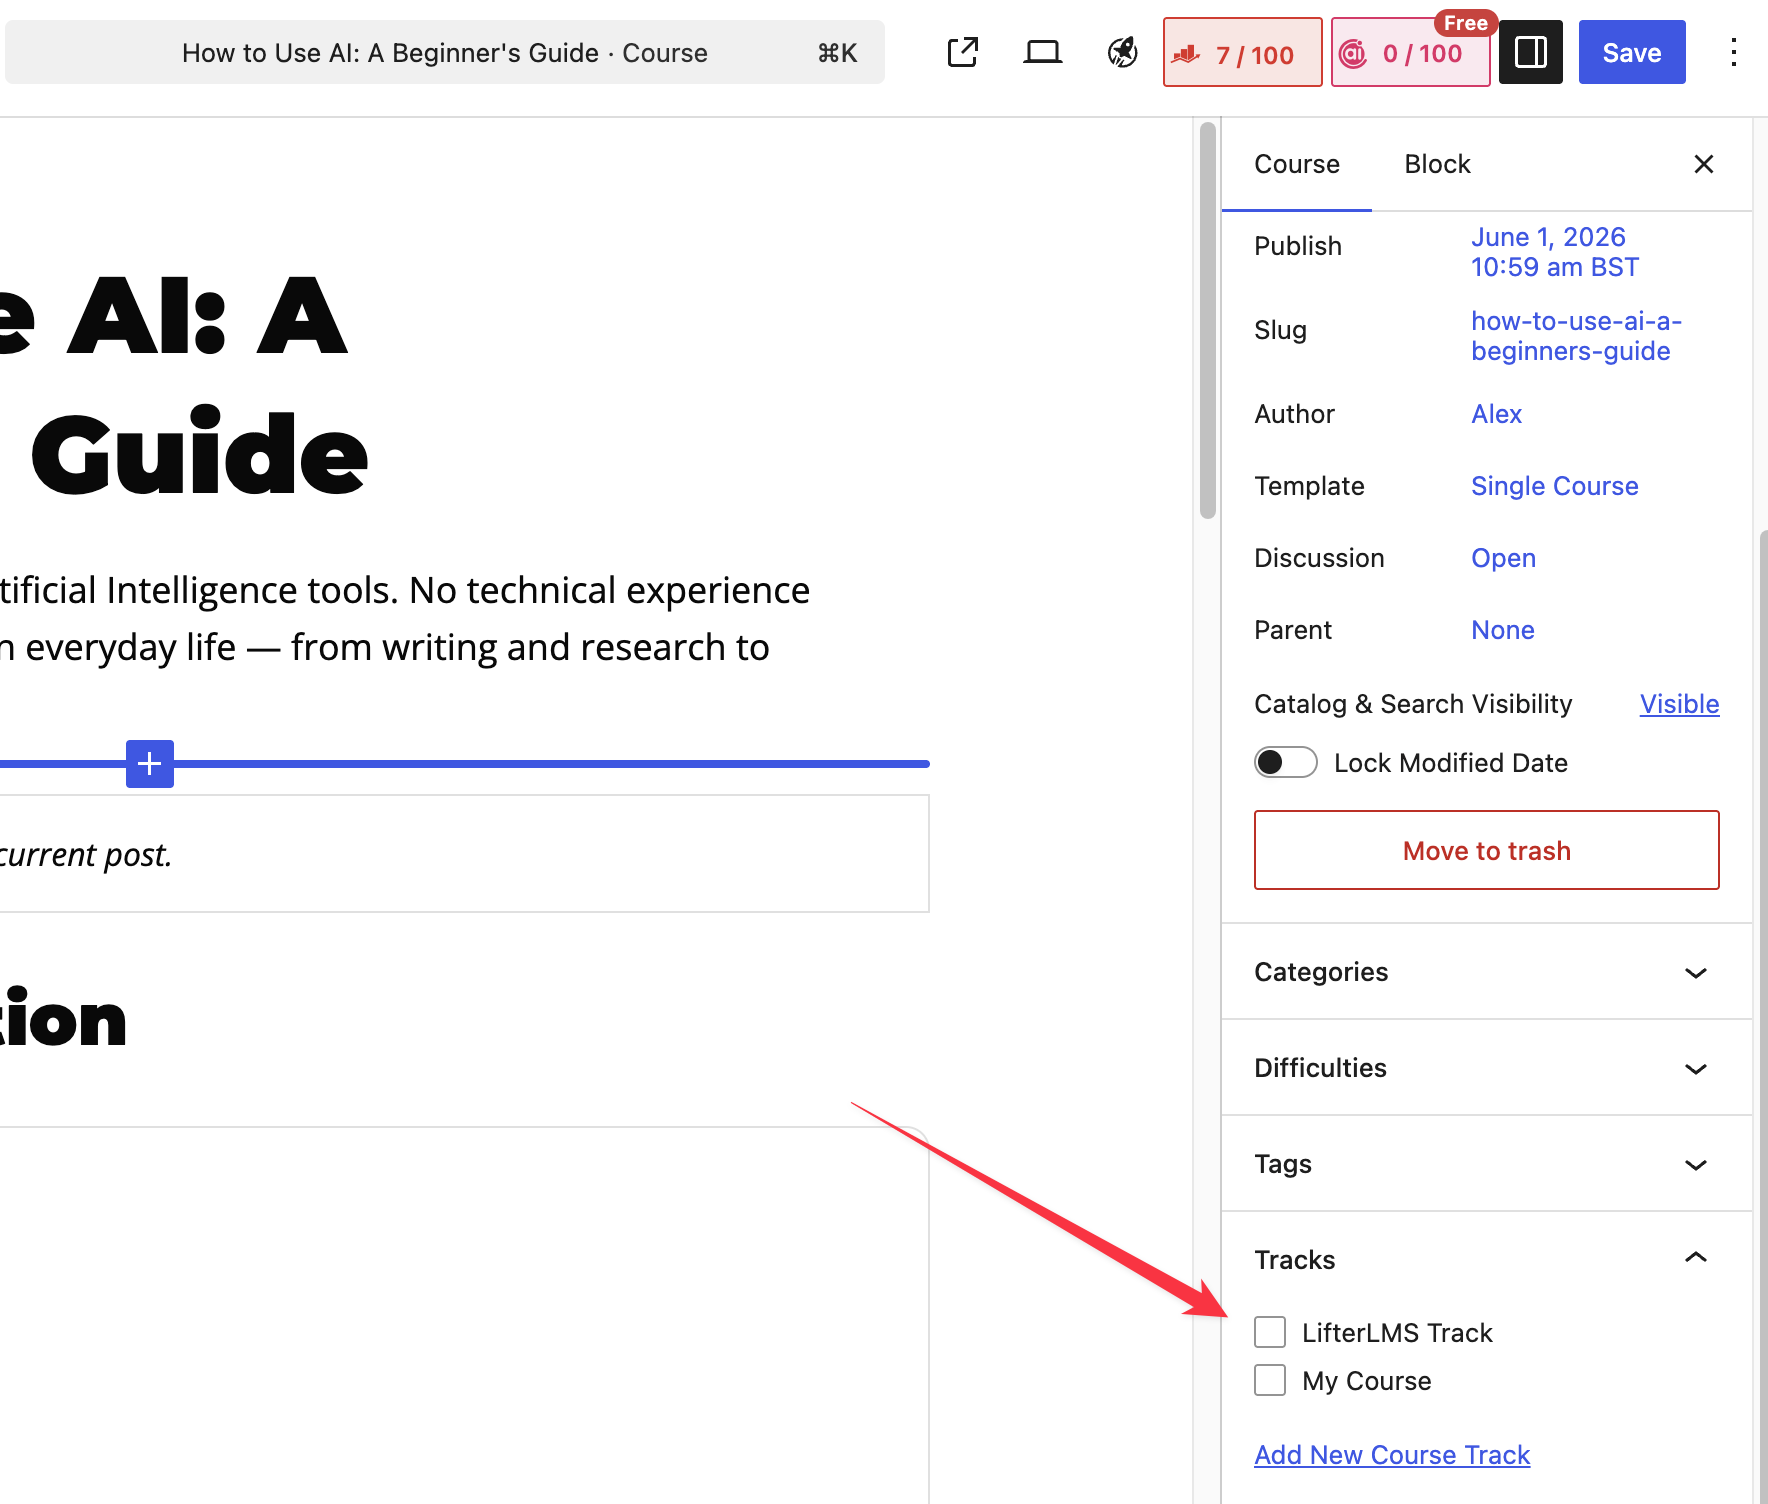Set the Parent value None
This screenshot has height=1504, width=1768.
[x=1502, y=630]
